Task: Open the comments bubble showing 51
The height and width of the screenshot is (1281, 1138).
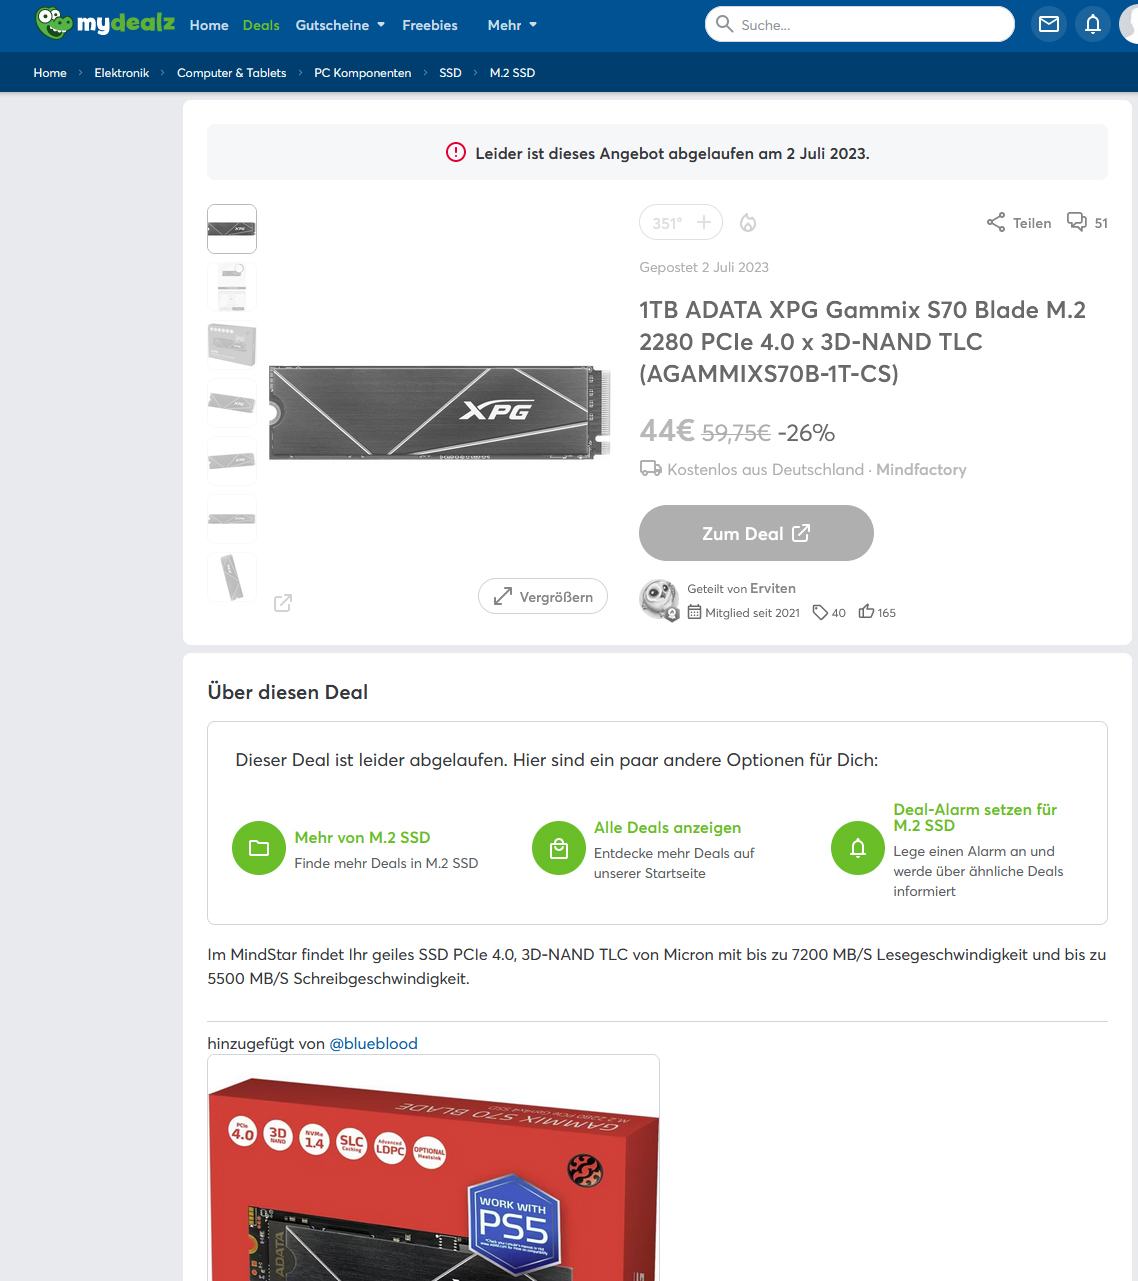Action: pos(1087,222)
